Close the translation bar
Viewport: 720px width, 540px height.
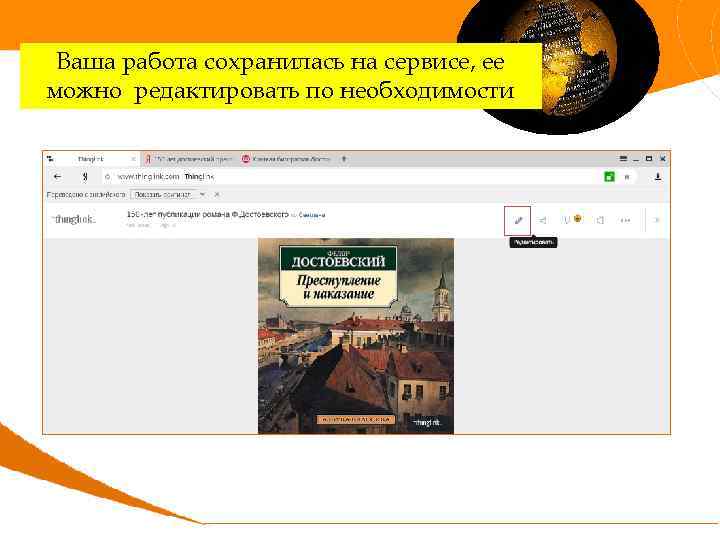(x=217, y=195)
